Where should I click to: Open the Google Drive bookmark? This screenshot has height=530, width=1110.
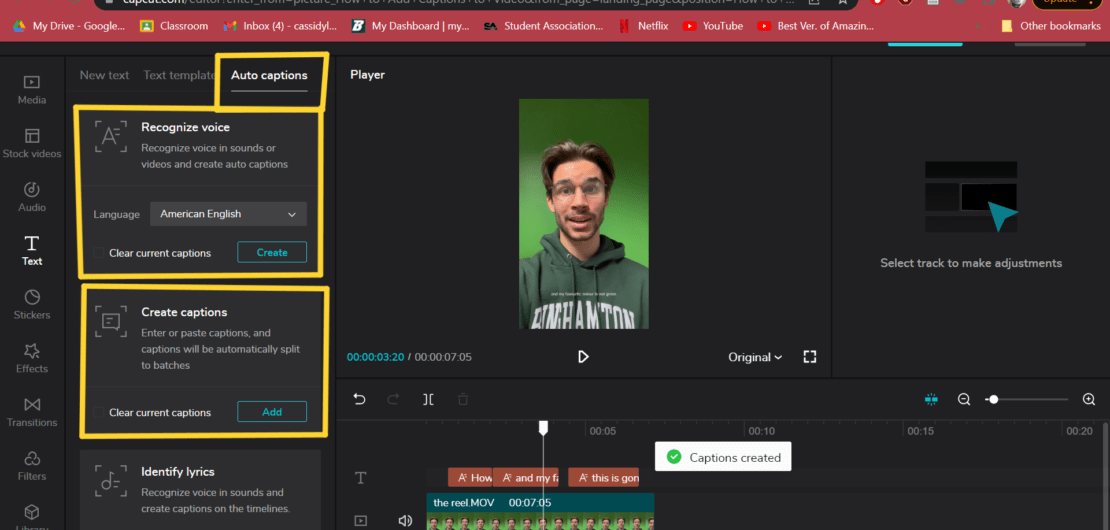(68, 26)
